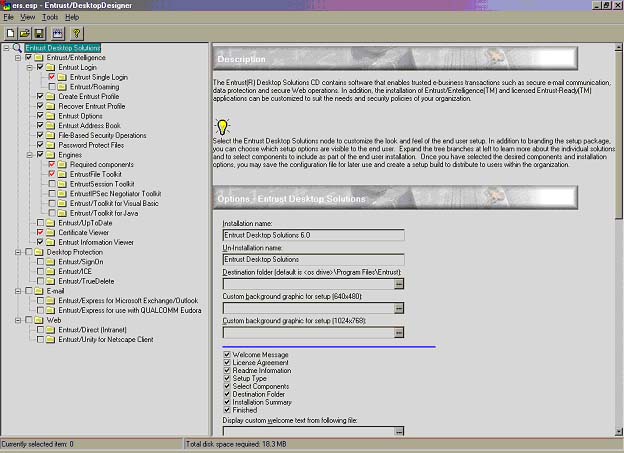
Task: Click folder icon next to Entrust/SignOn
Action: (50, 262)
